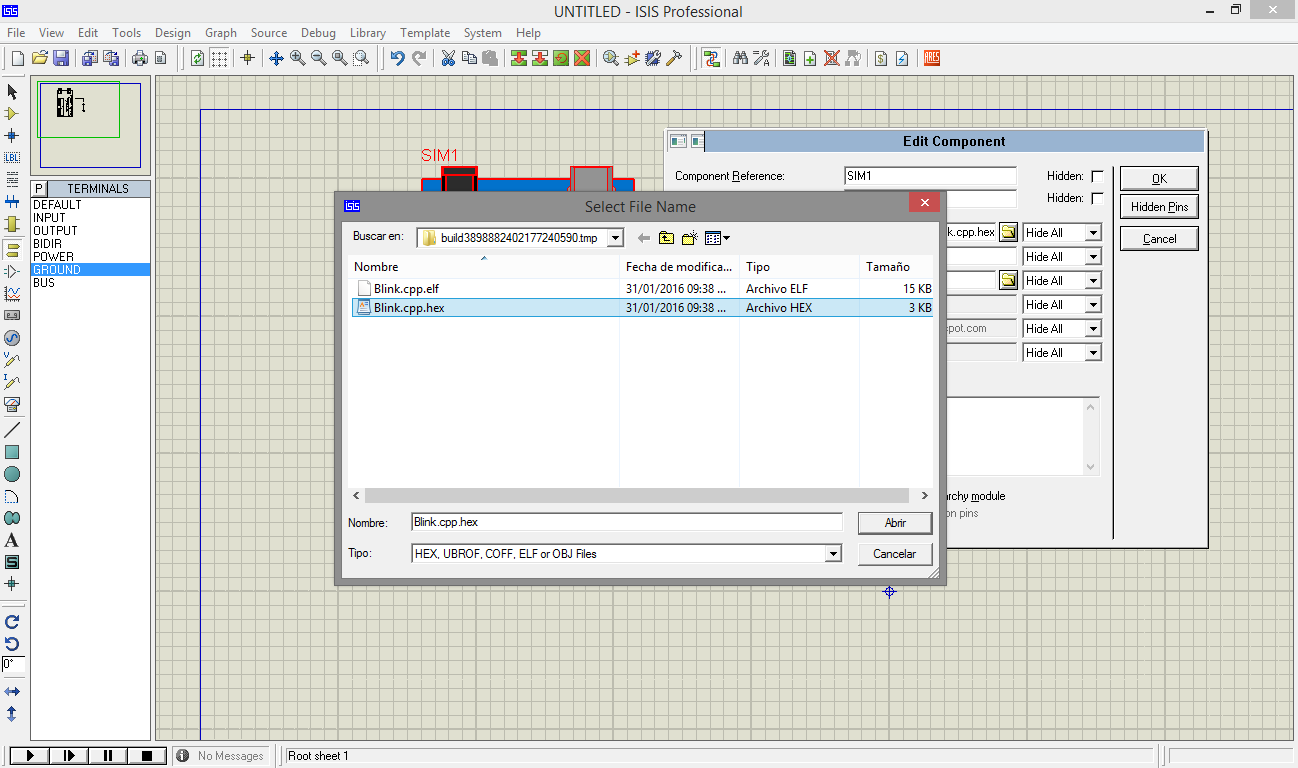The width and height of the screenshot is (1298, 768).
Task: Click the P pick devices button
Action: pos(39,188)
